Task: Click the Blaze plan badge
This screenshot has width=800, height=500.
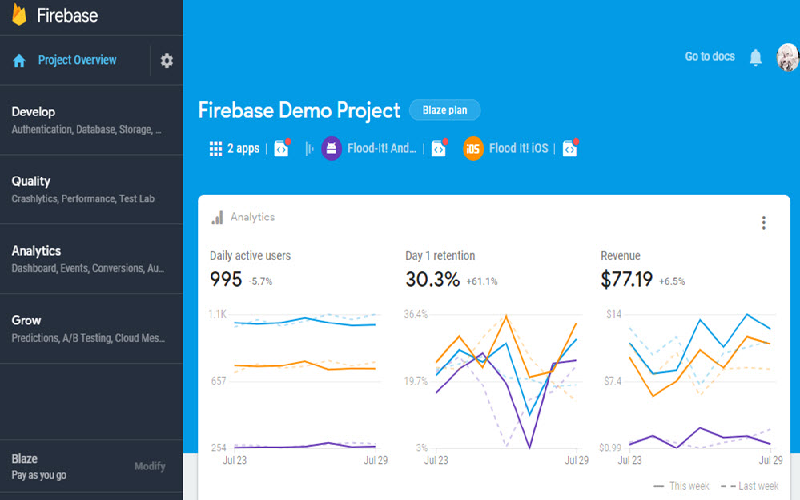Action: click(x=444, y=110)
